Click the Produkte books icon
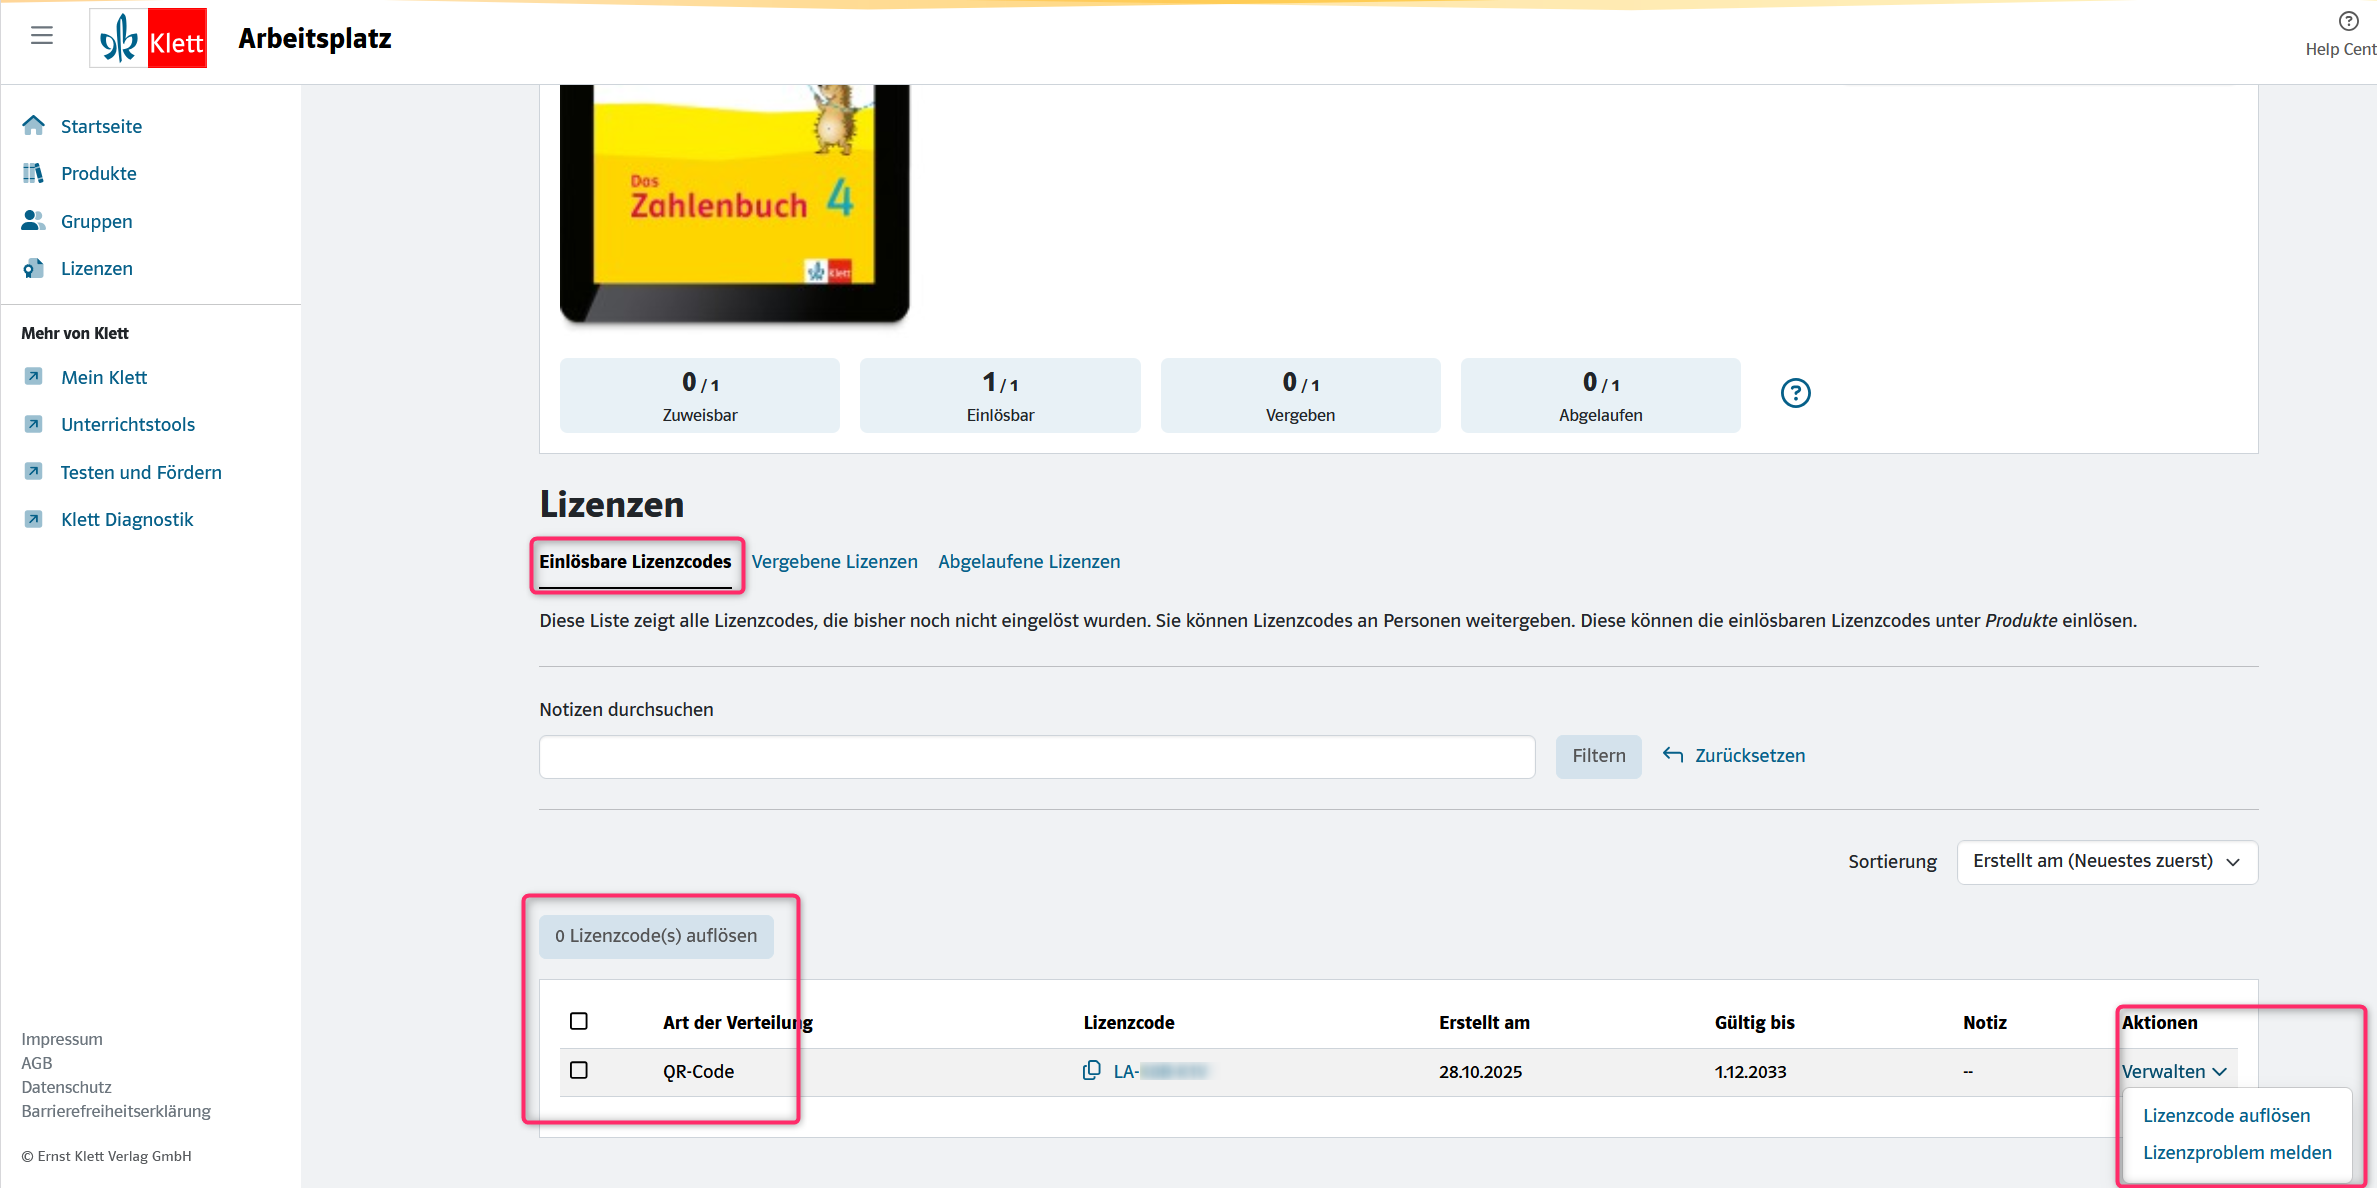Screen dimensions: 2377x1188 [x=34, y=173]
